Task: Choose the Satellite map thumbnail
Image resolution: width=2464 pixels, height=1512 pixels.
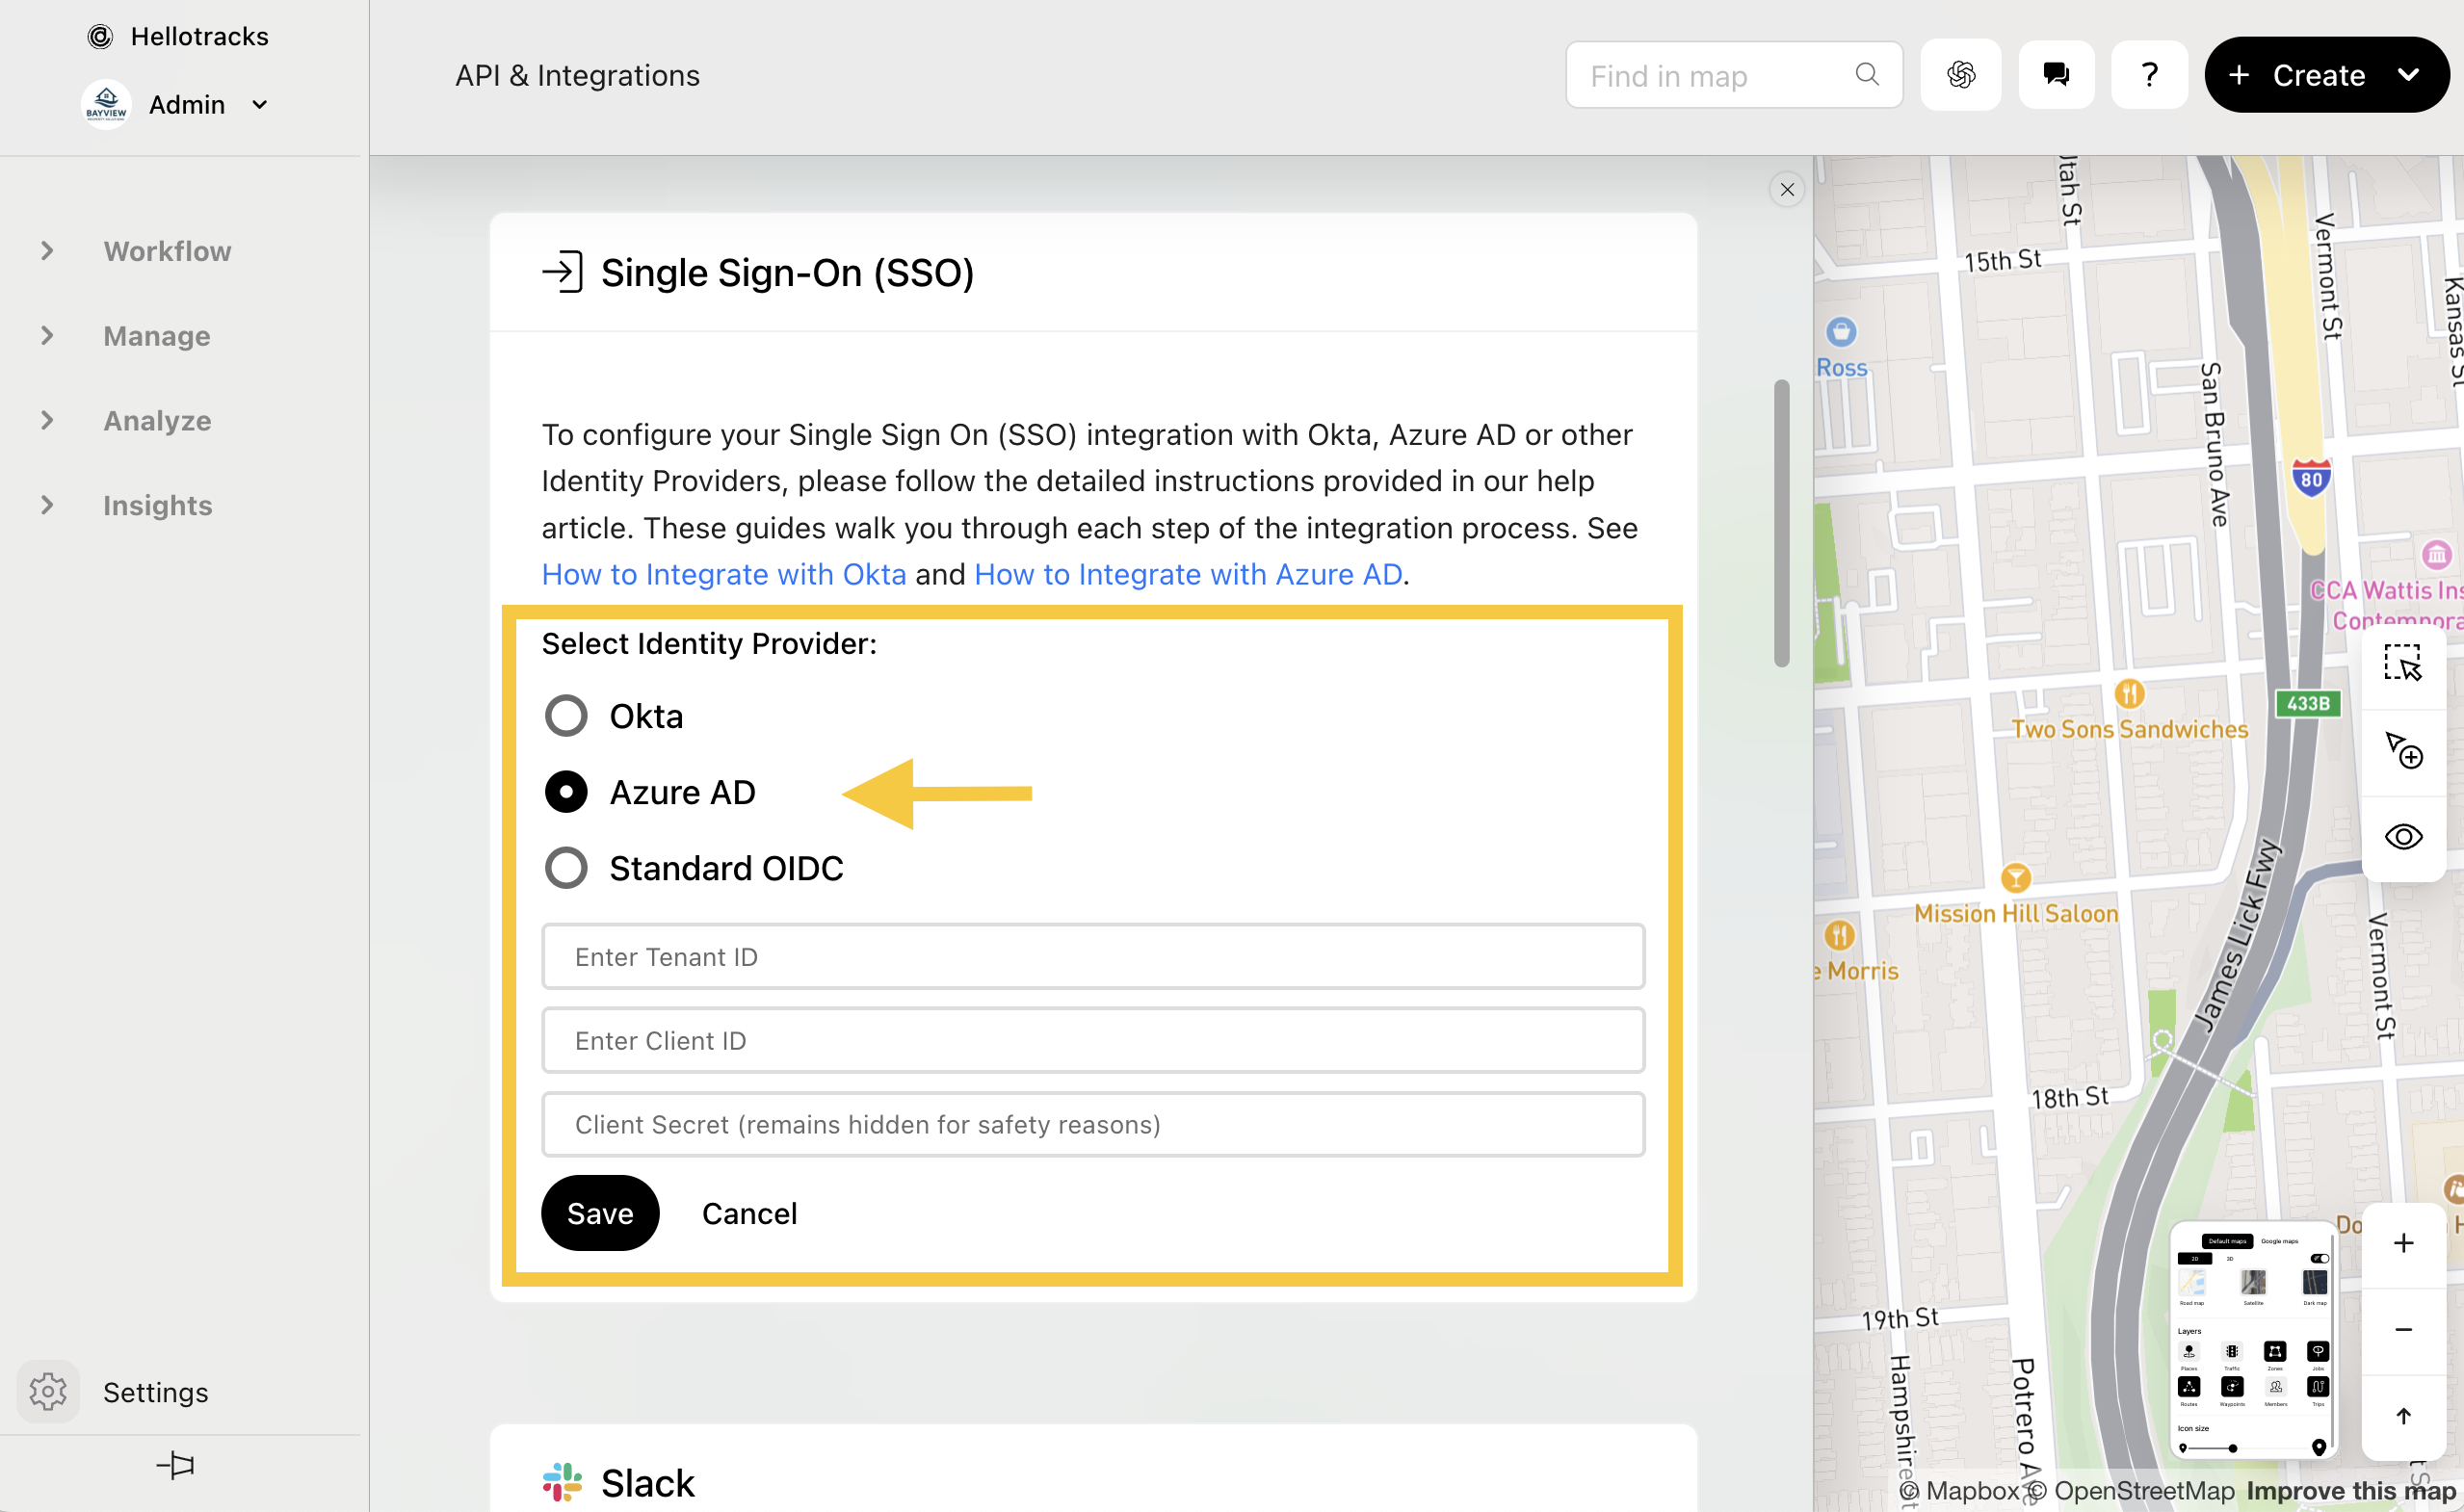Action: 2254,1283
